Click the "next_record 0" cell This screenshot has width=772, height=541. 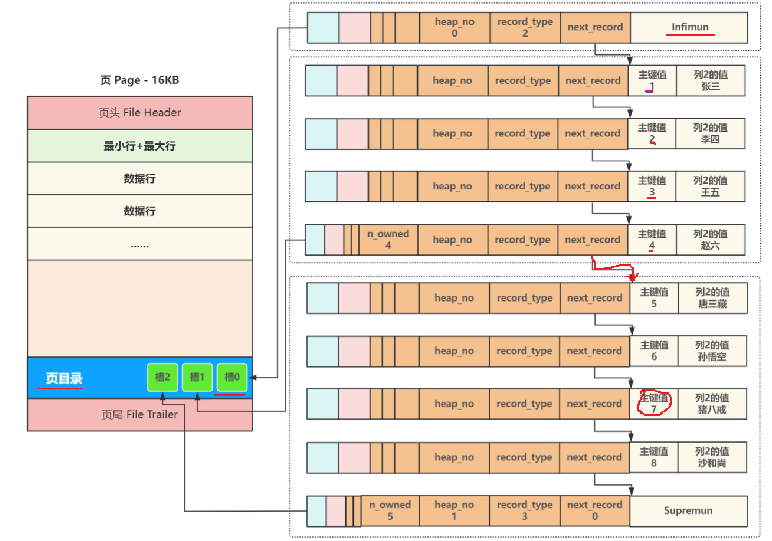[x=595, y=510]
